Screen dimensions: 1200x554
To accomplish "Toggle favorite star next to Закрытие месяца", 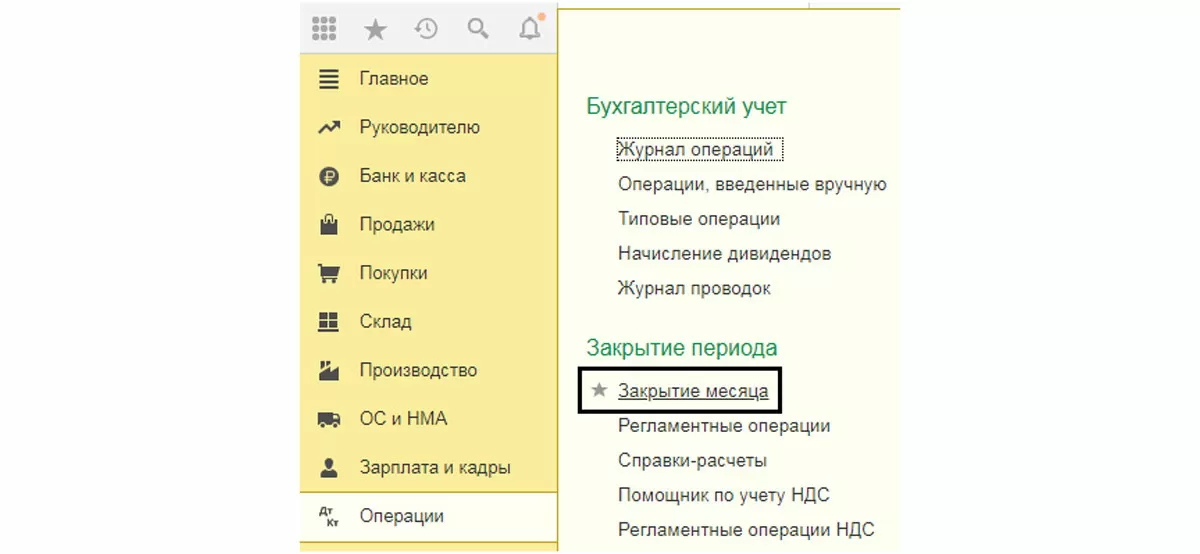I will click(599, 391).
